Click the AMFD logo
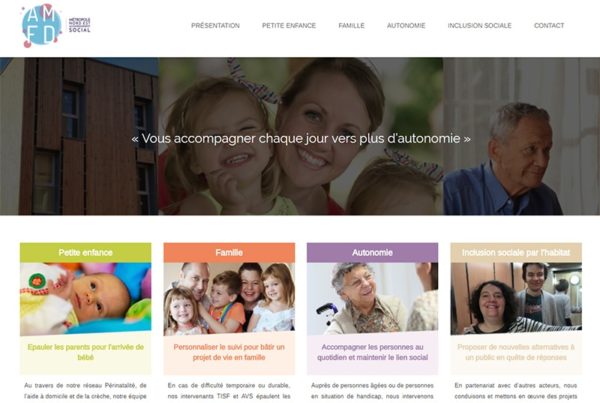The image size is (600, 403). (56, 26)
